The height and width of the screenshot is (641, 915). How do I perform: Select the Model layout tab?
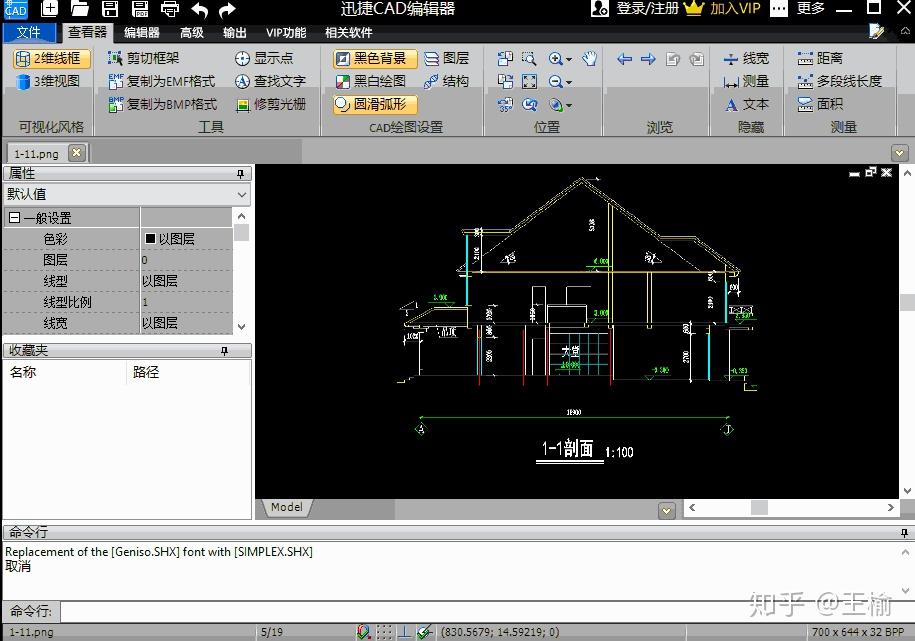pyautogui.click(x=287, y=507)
